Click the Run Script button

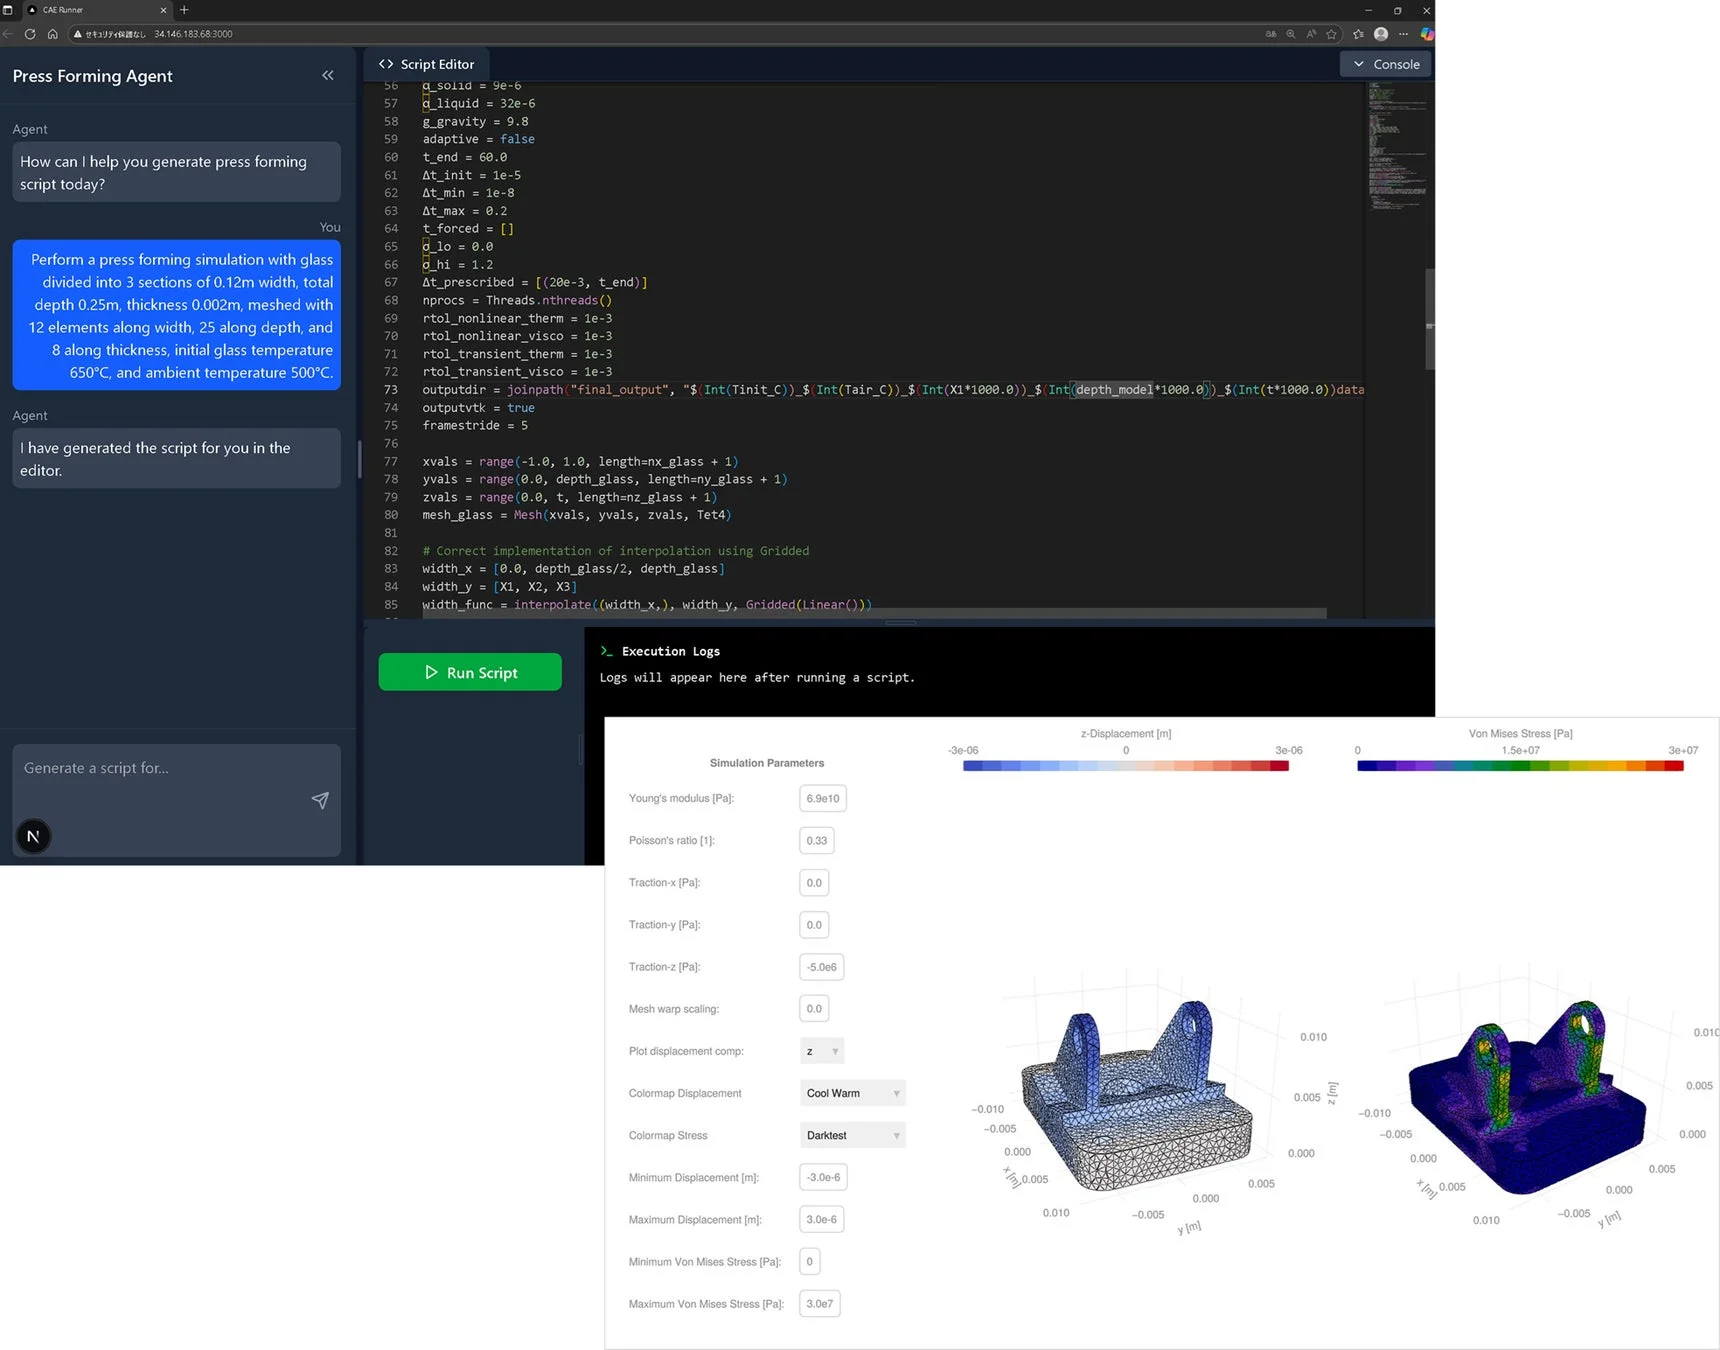tap(469, 671)
